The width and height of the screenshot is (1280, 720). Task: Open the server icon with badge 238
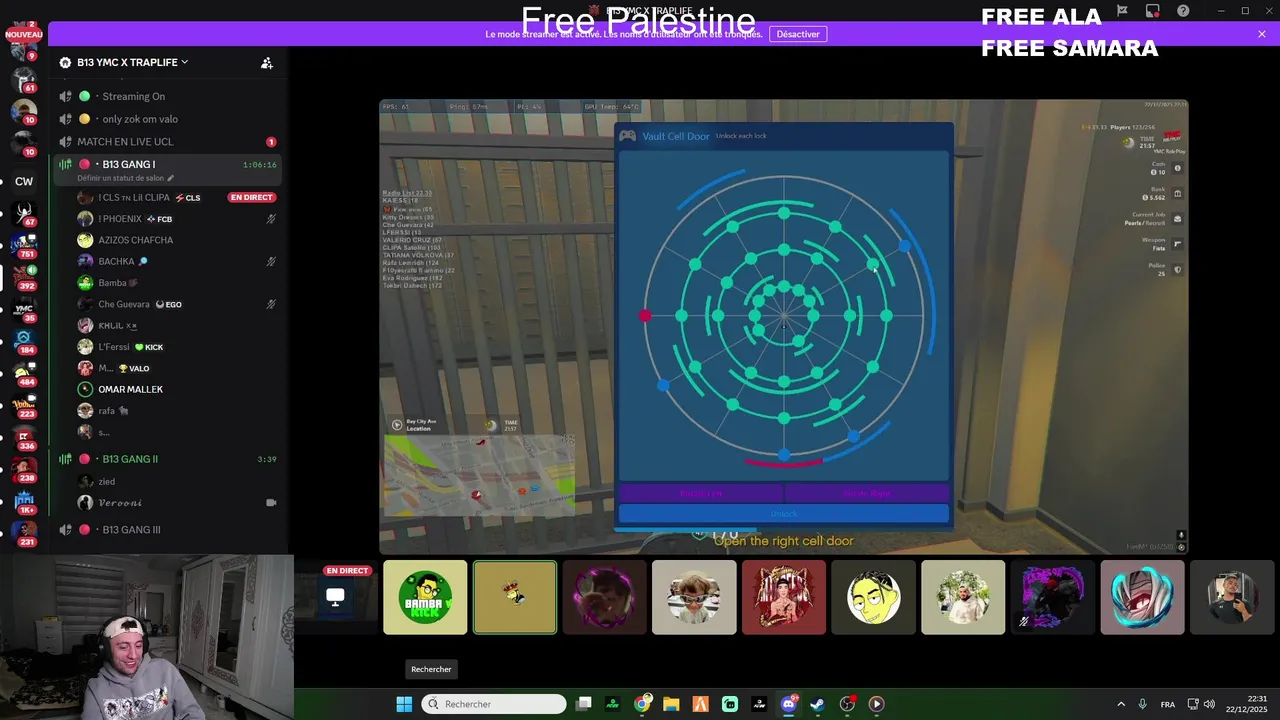point(24,468)
